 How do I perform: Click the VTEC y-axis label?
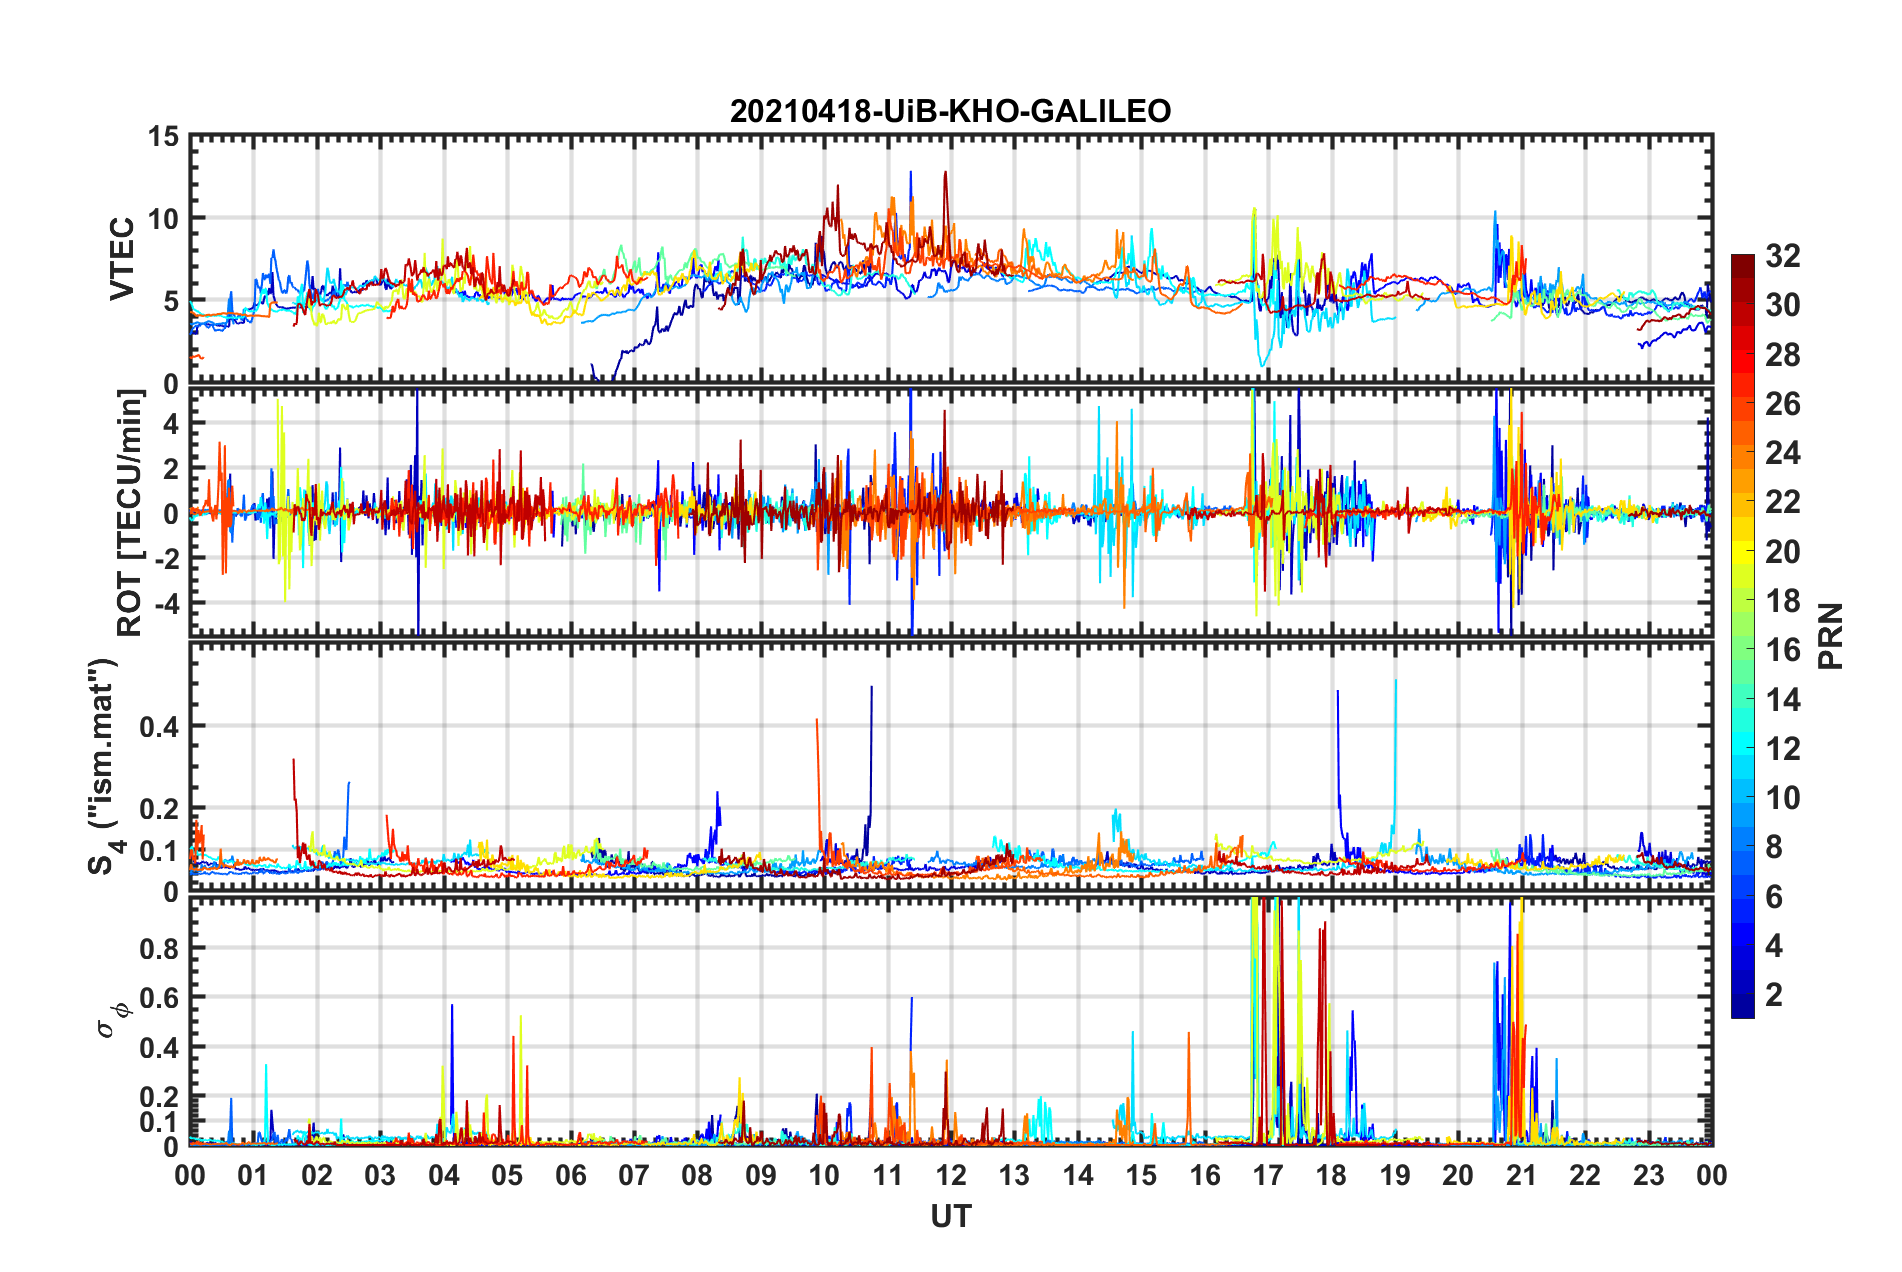click(122, 259)
